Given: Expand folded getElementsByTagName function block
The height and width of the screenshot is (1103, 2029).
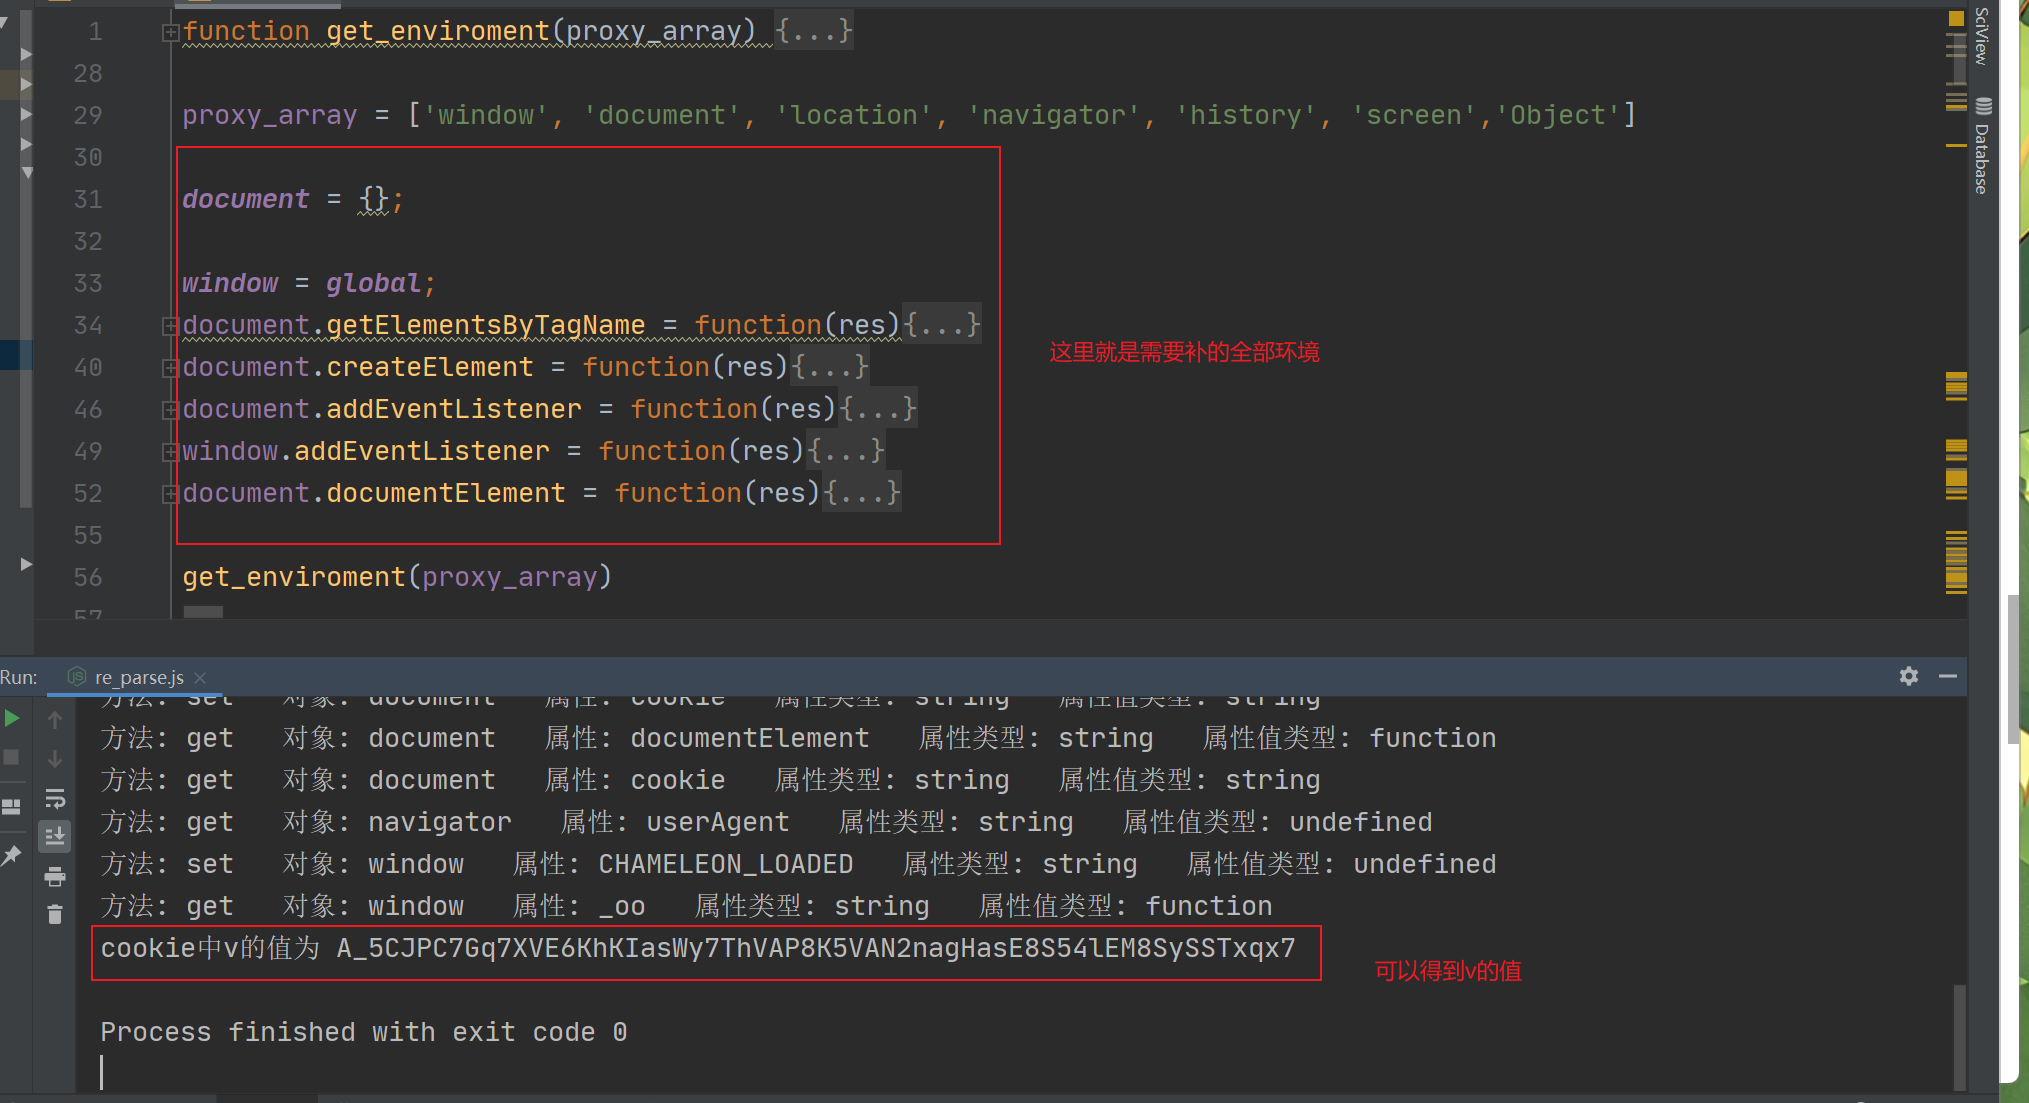Looking at the screenshot, I should [170, 325].
